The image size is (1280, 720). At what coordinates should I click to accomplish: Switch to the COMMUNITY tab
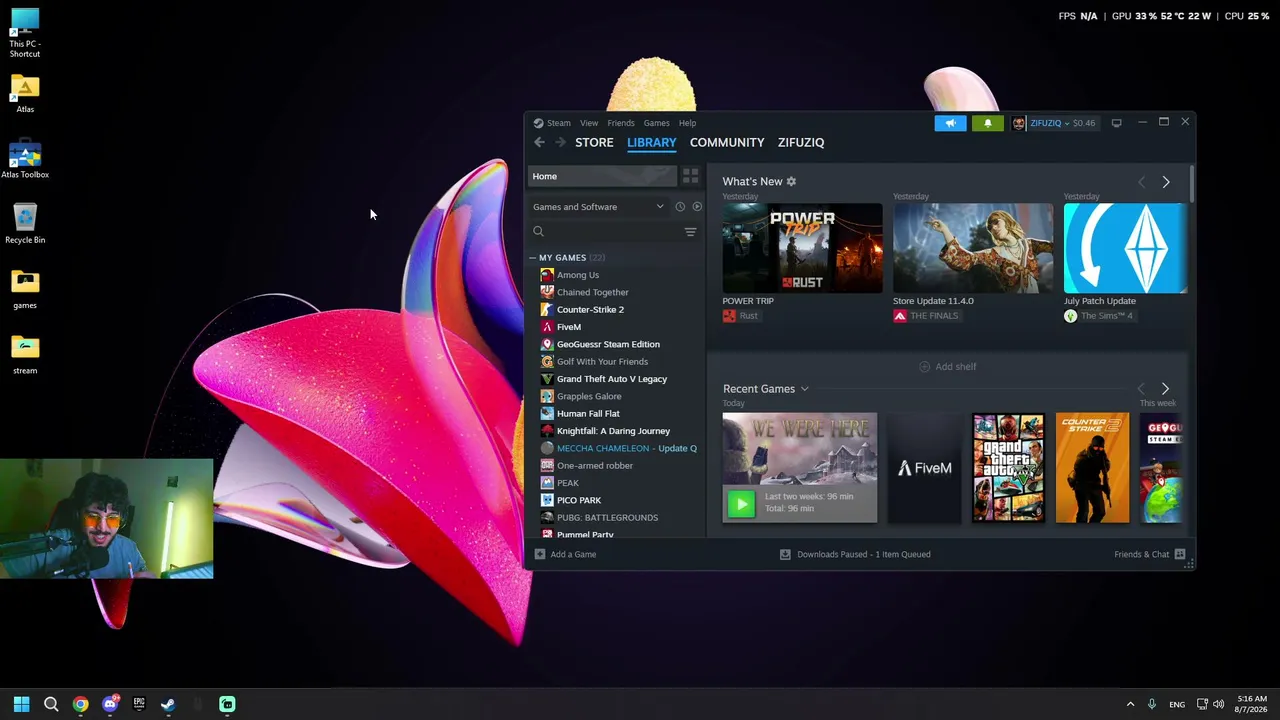click(727, 142)
